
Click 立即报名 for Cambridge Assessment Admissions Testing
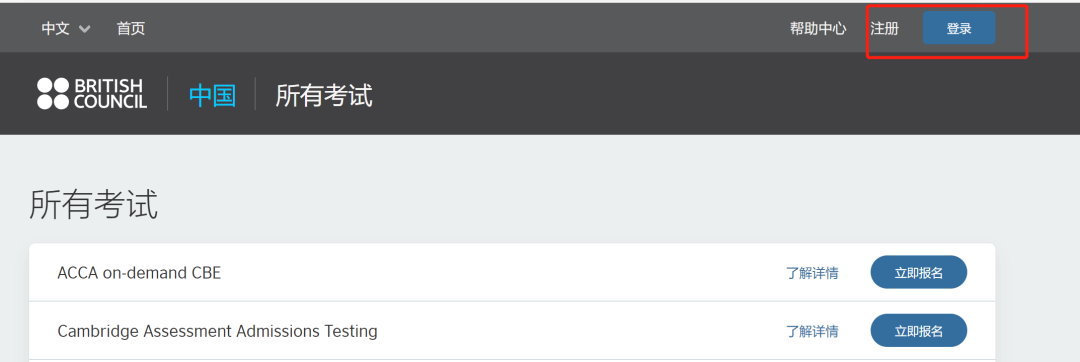tap(919, 331)
